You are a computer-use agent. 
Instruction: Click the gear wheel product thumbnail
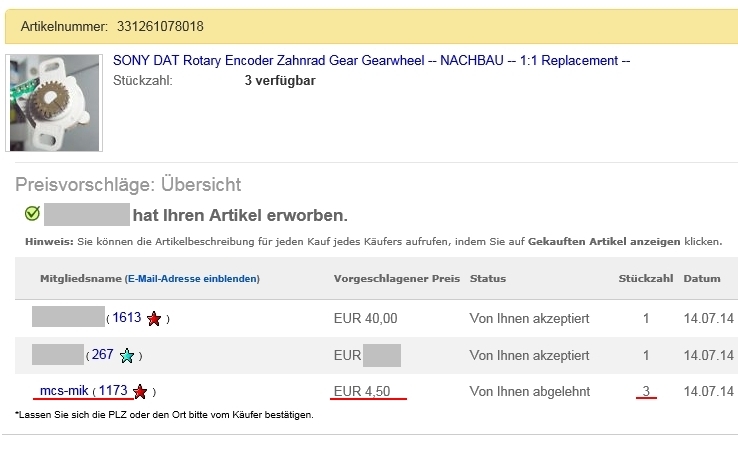pos(55,103)
